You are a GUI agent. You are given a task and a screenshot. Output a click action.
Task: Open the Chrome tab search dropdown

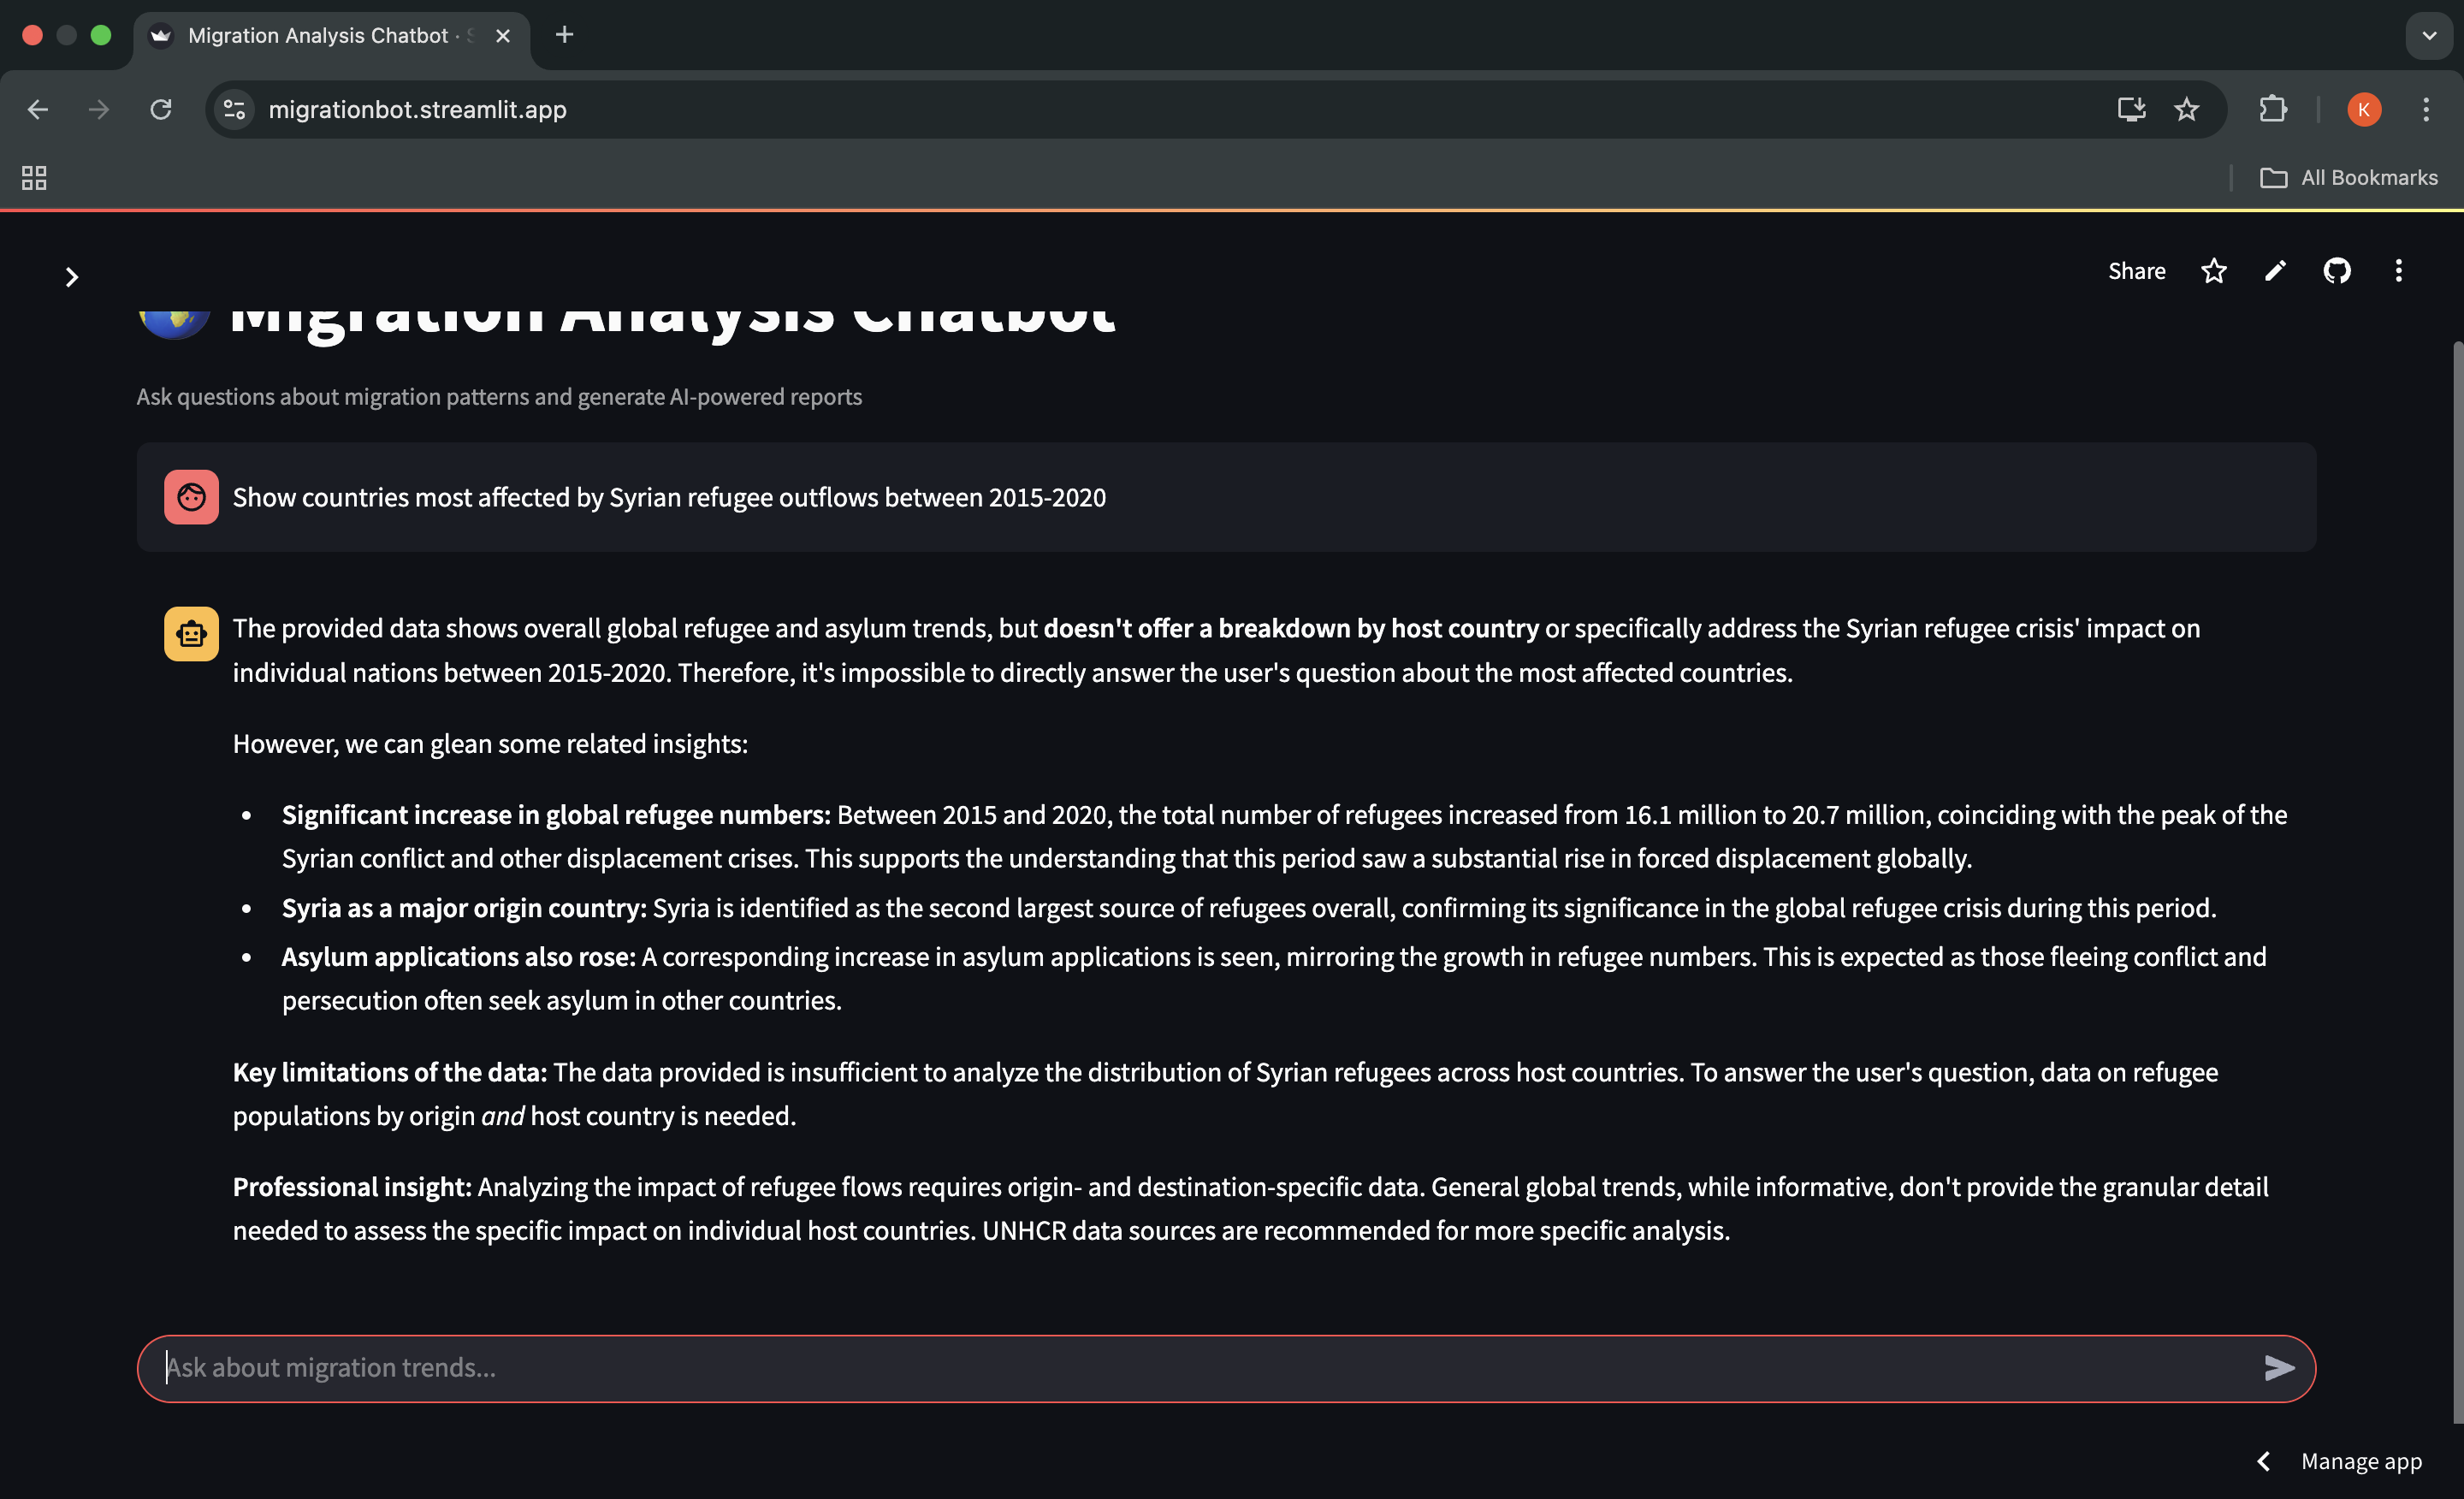point(2428,36)
